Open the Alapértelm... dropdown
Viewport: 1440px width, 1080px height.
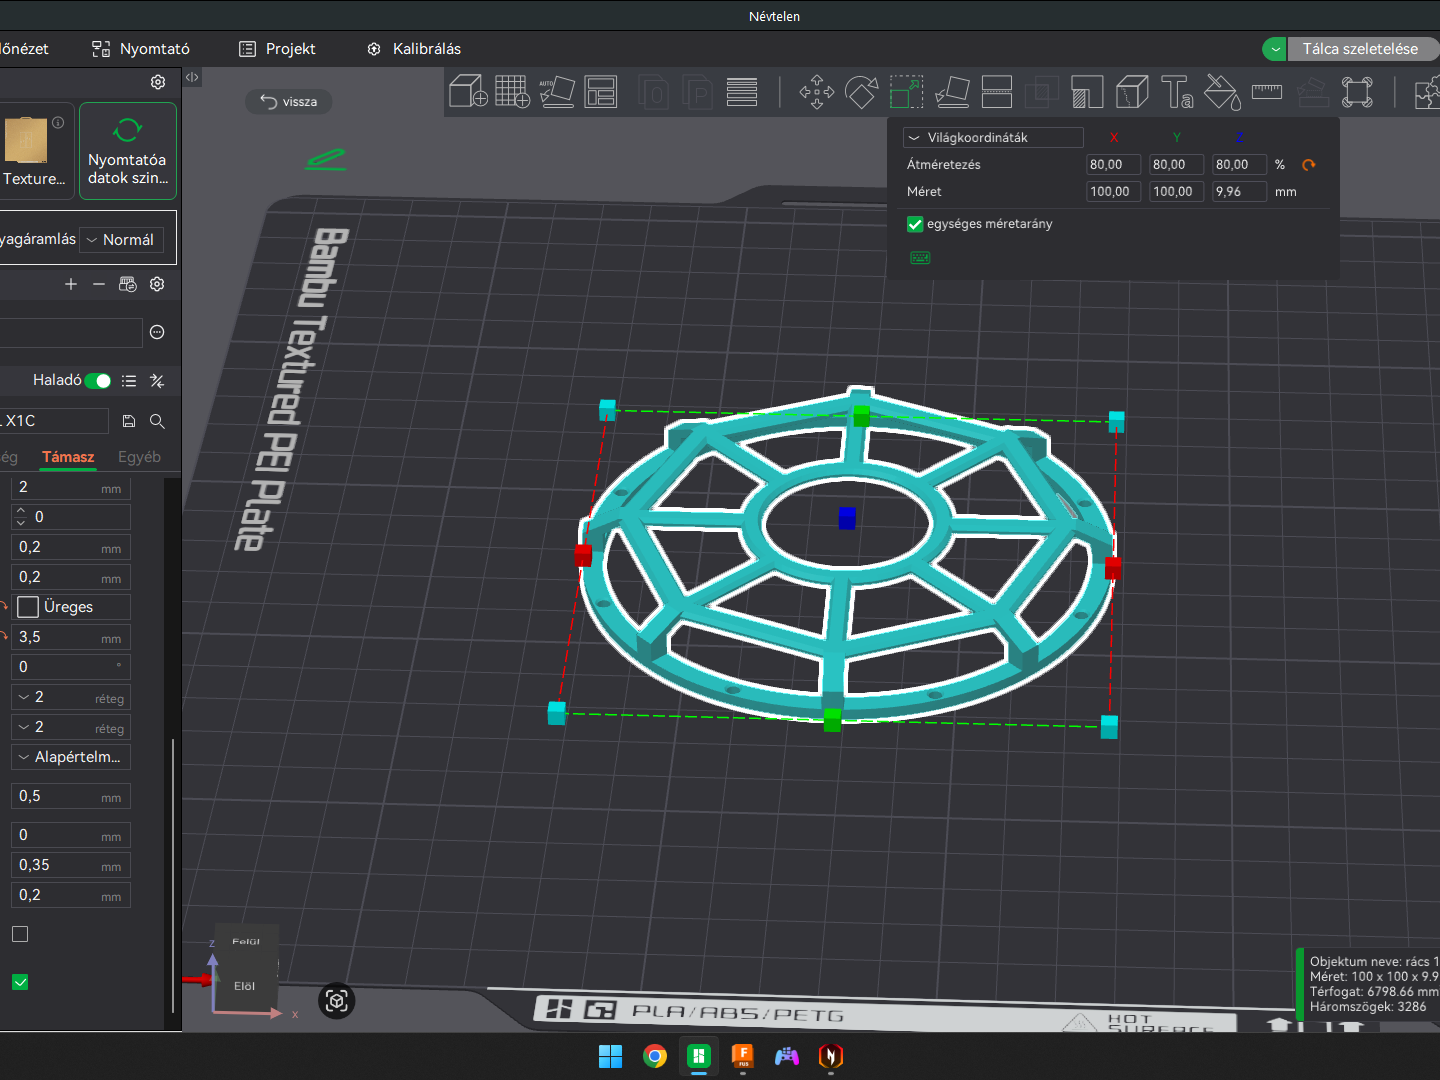[71, 757]
